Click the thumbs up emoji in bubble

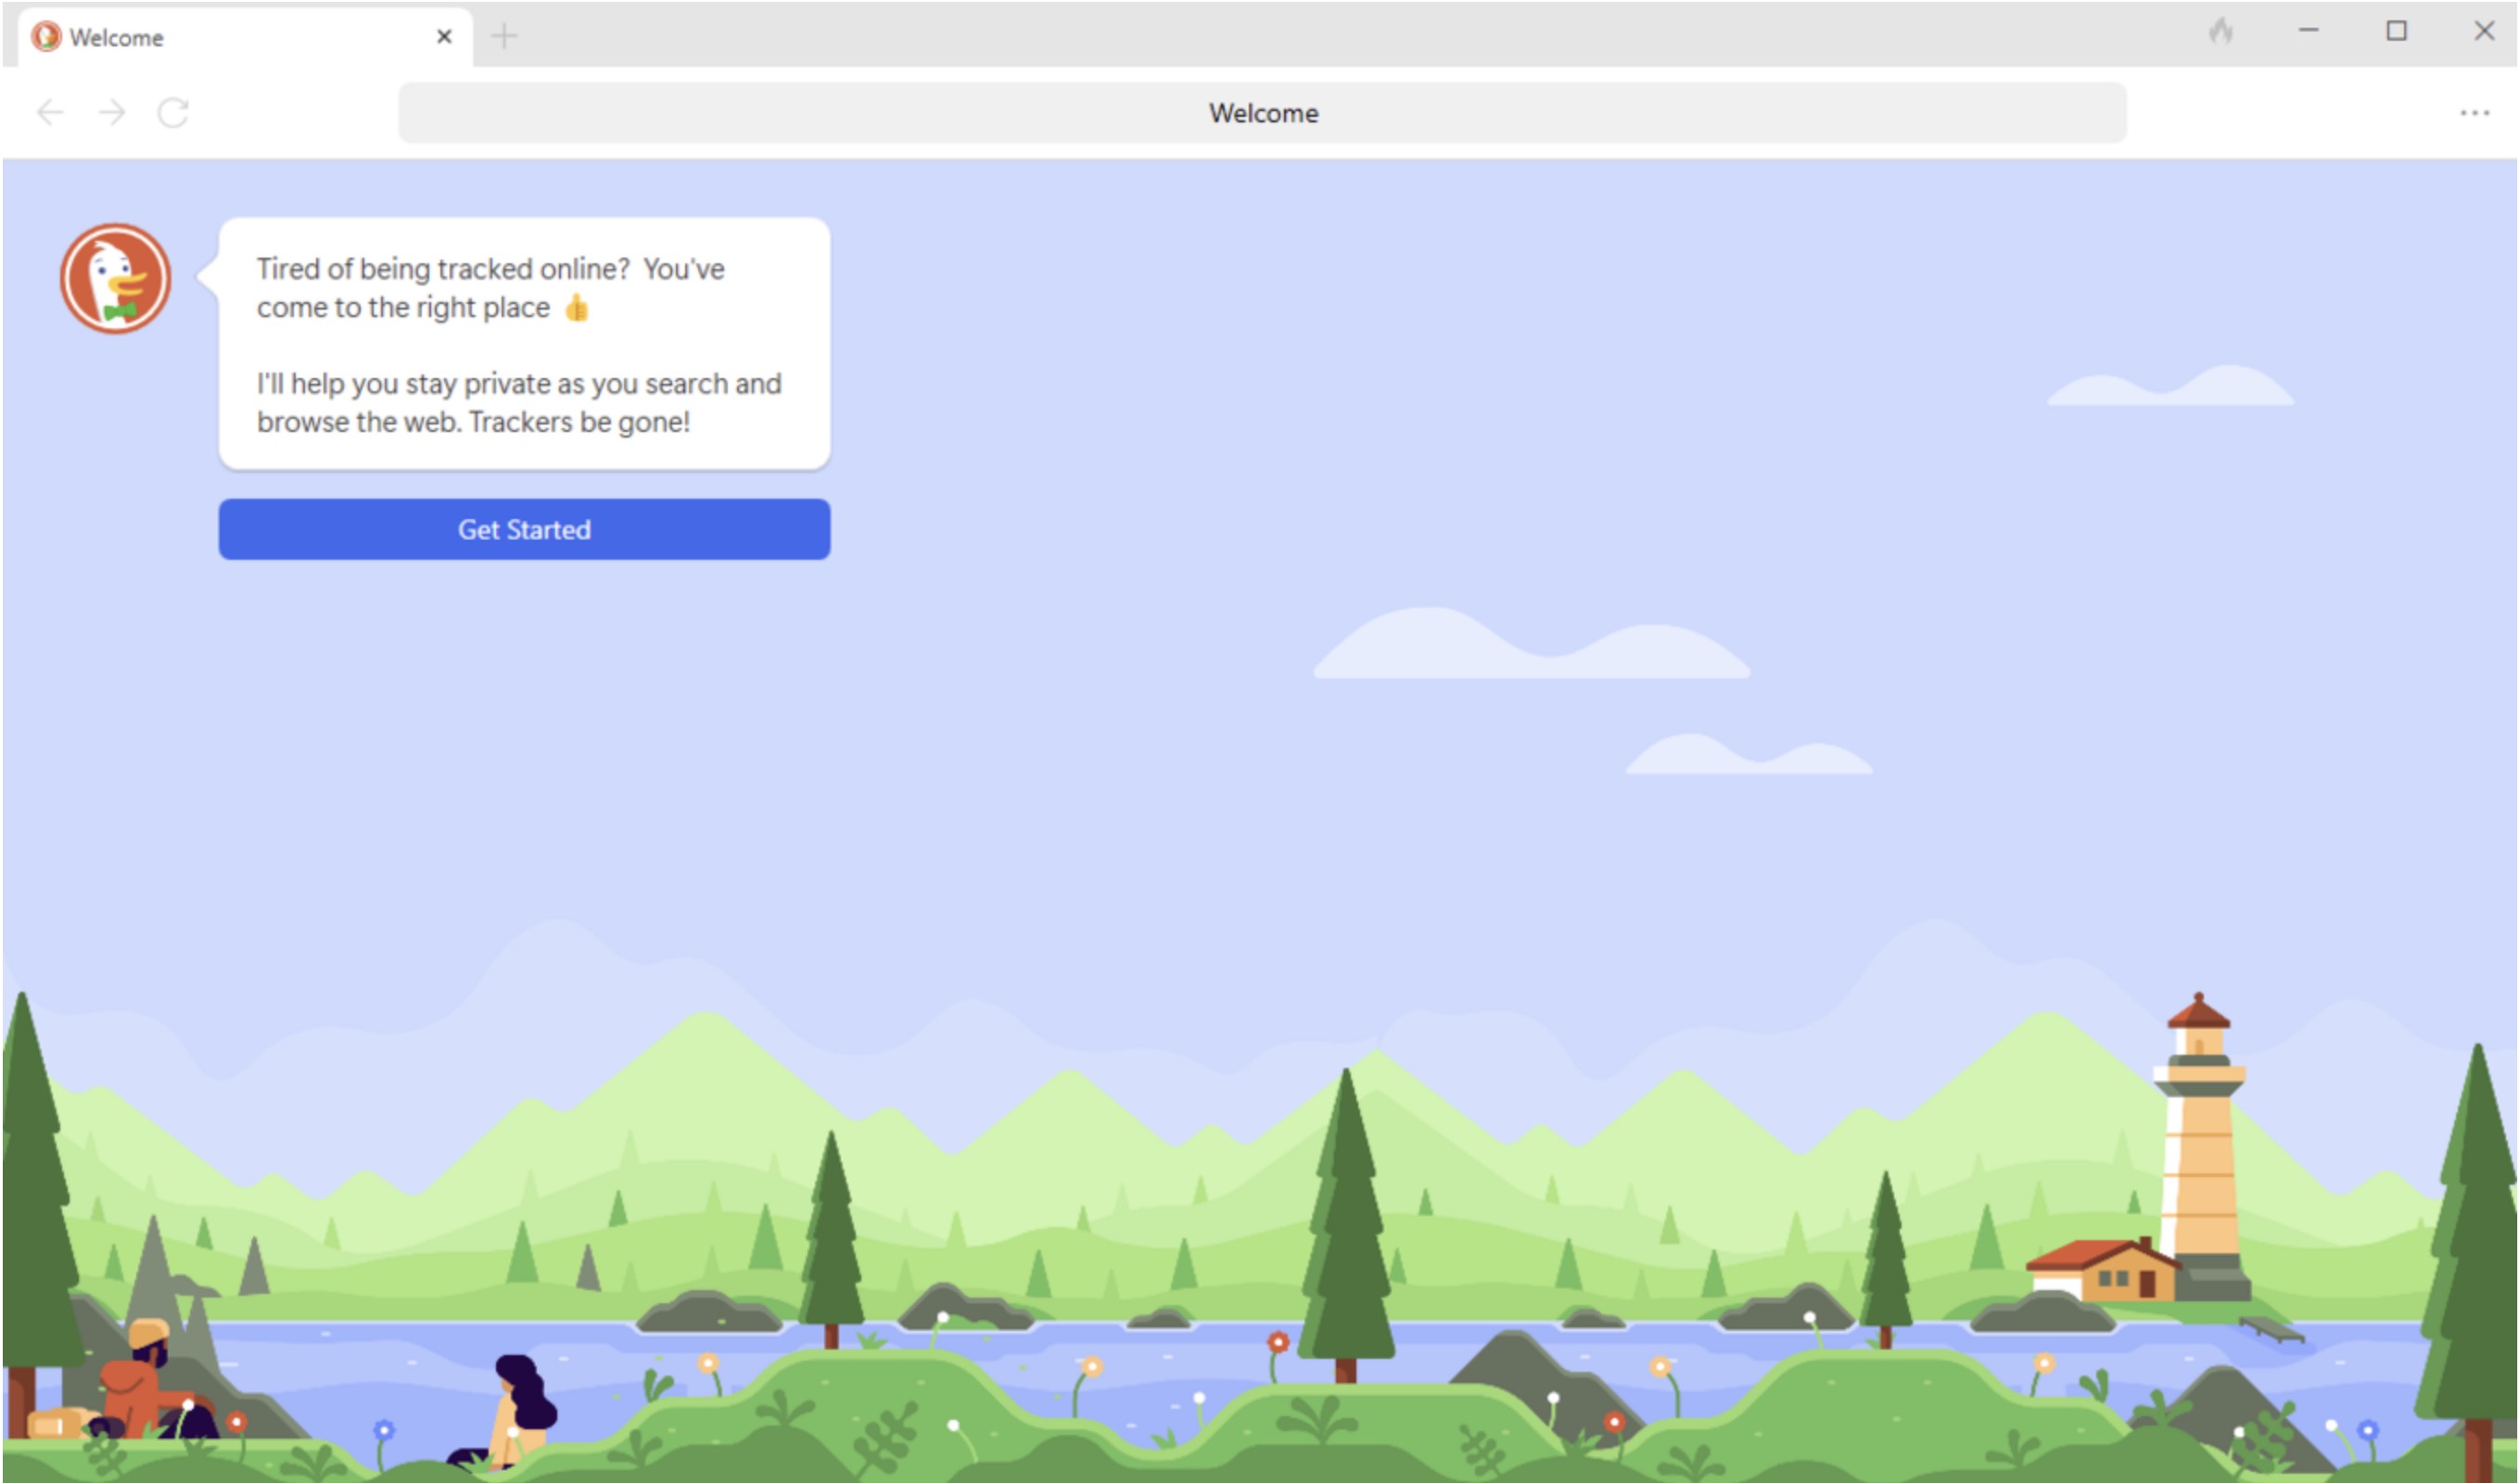tap(577, 308)
